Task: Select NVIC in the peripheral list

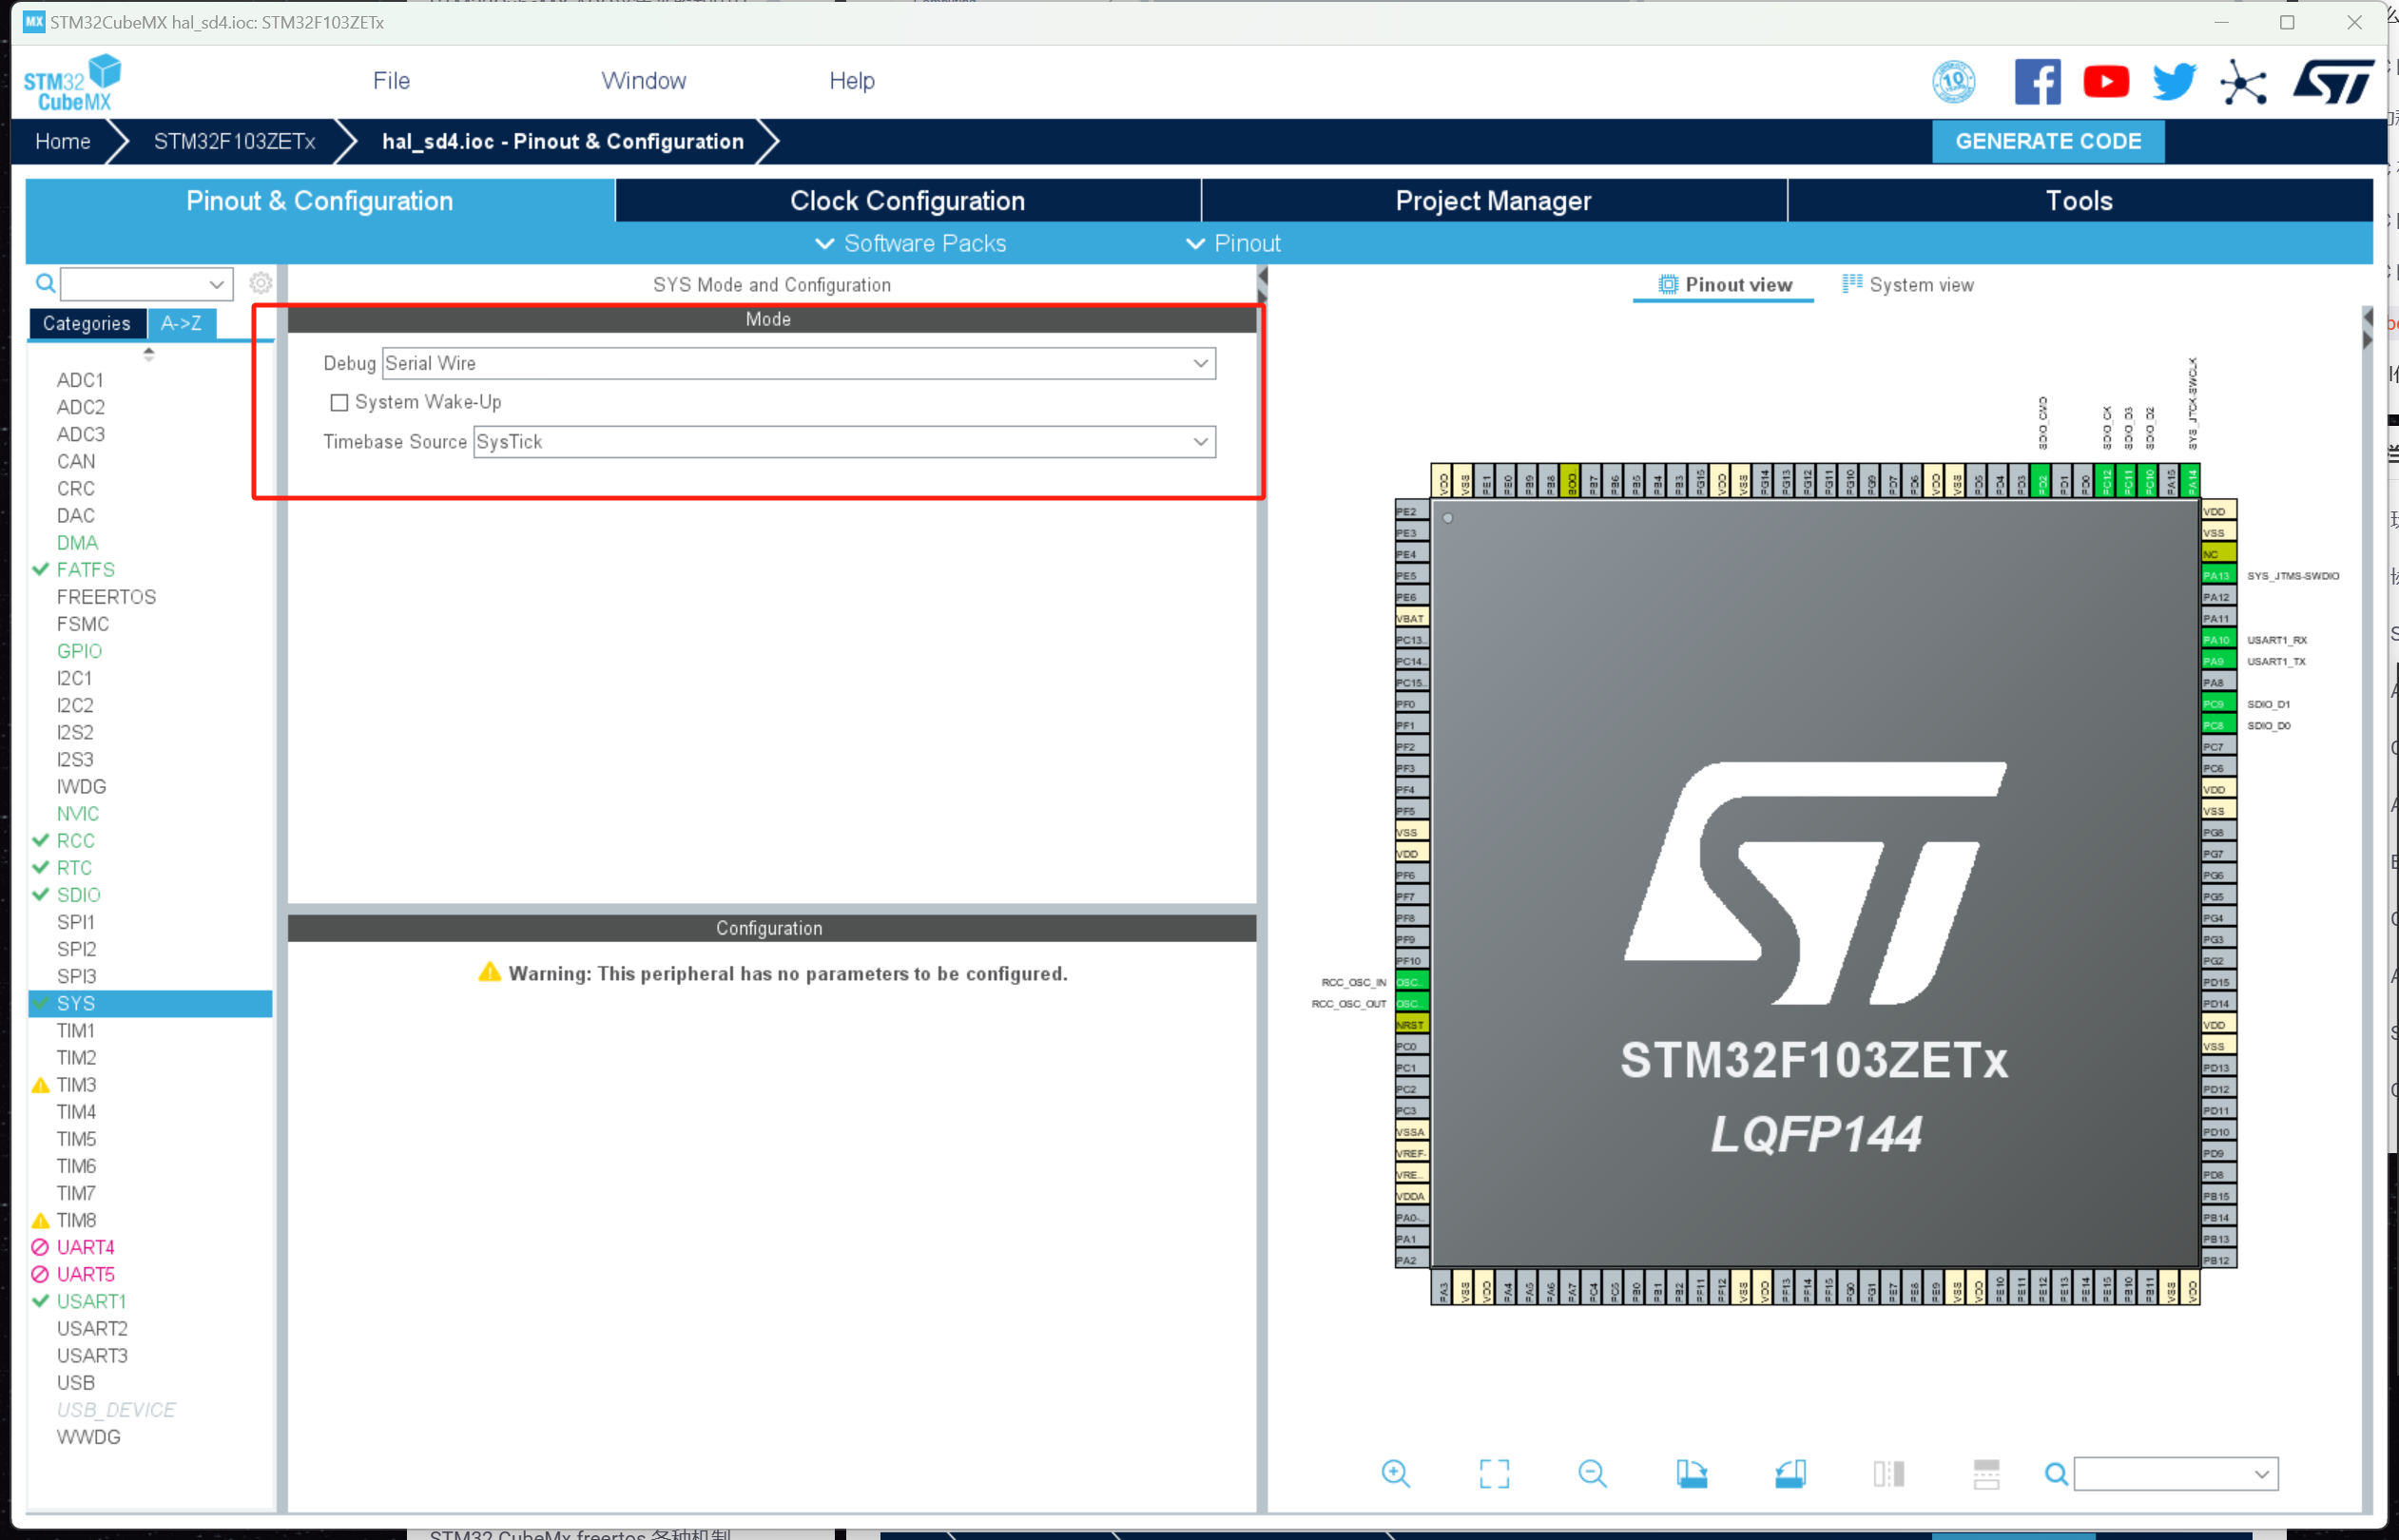Action: [x=77, y=814]
